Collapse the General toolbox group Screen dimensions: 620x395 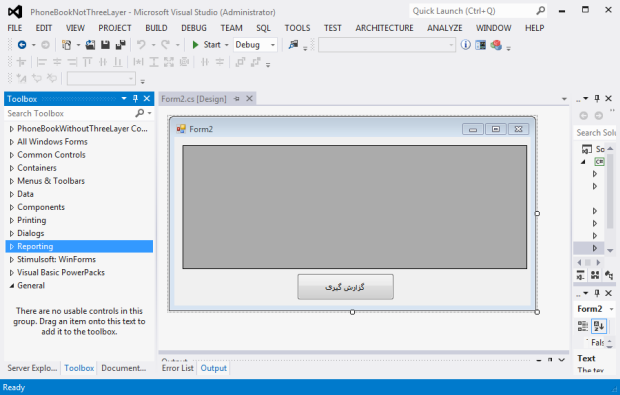point(12,285)
